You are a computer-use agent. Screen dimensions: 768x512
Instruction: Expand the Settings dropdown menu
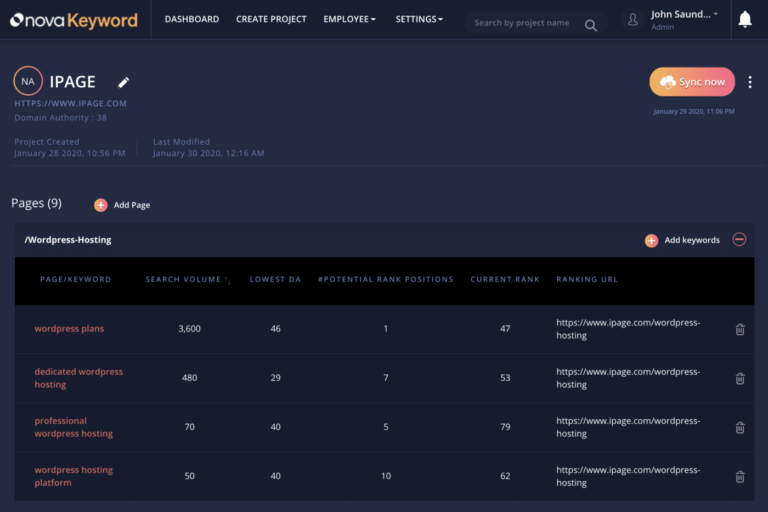[x=419, y=19]
